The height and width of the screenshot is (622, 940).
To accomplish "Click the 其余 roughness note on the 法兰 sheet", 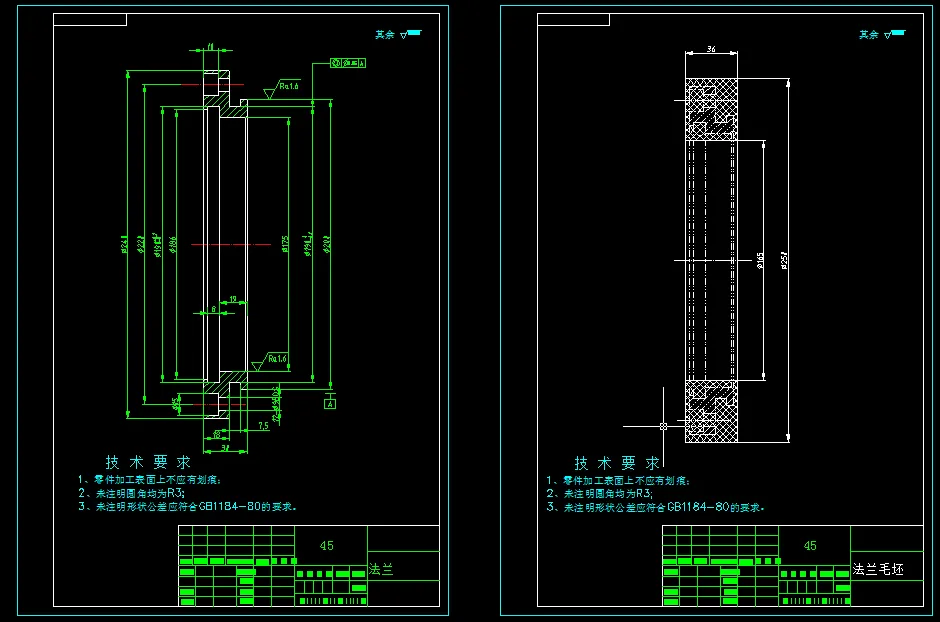I will coord(398,34).
